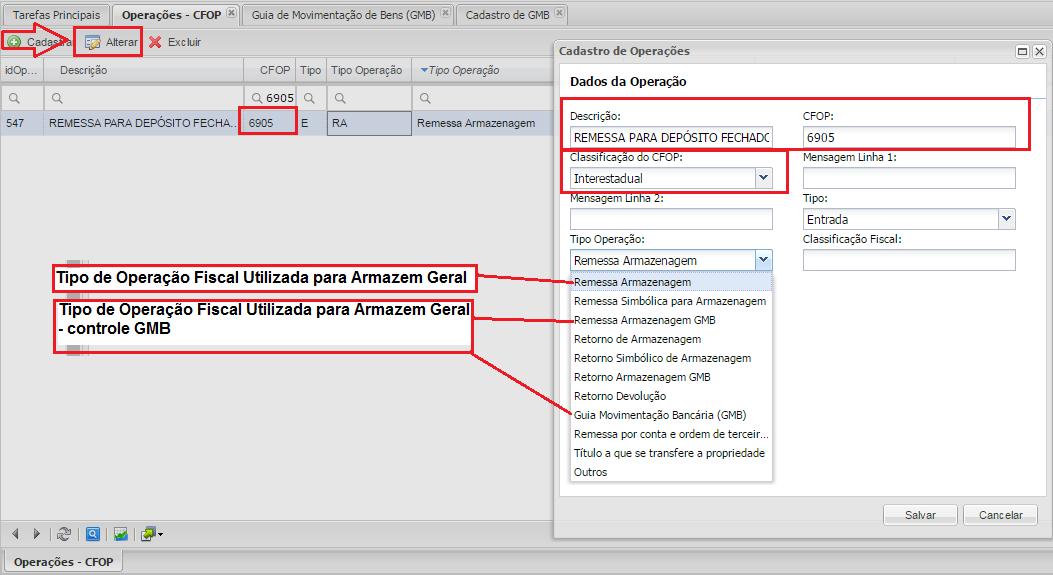Open the Tipo dropdown showing Entrada
Viewport: 1053px width, 575px height.
pos(1006,219)
